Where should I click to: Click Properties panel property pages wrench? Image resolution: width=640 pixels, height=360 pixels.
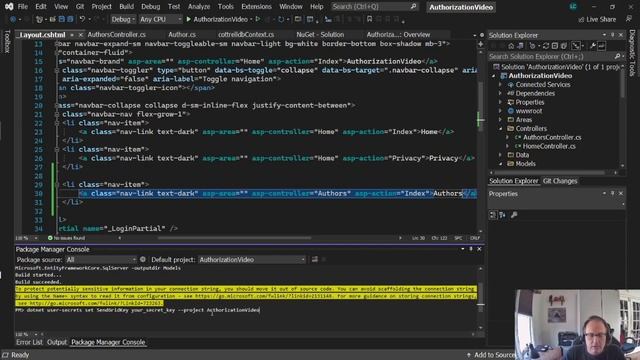514,215
